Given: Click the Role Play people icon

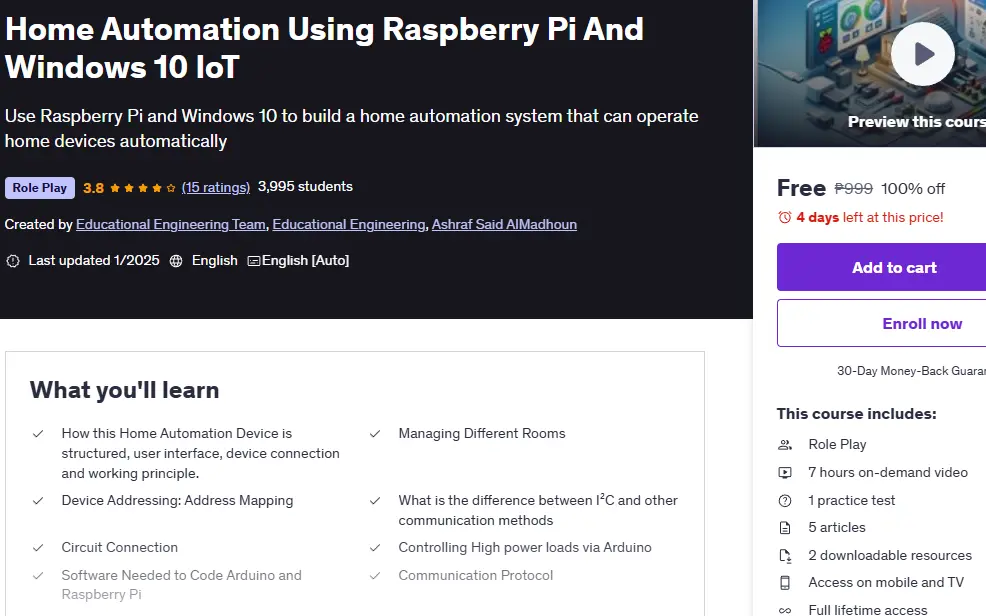Looking at the screenshot, I should pyautogui.click(x=785, y=445).
